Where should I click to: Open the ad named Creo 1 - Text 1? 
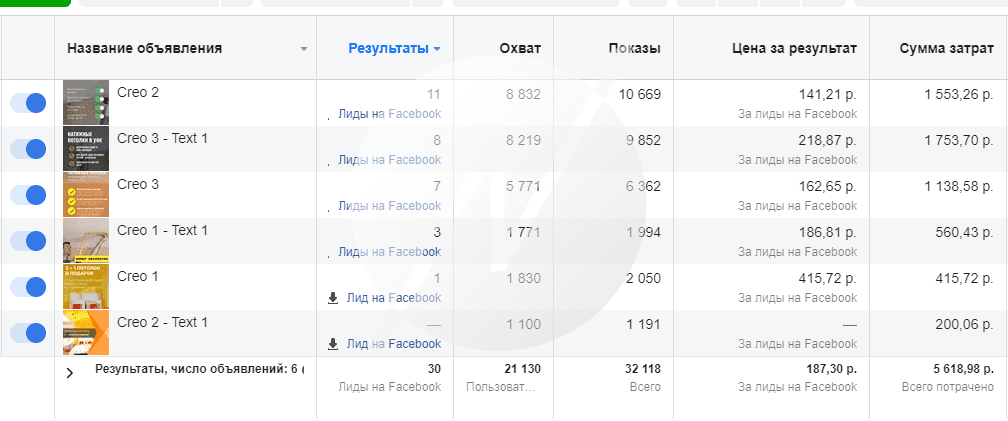(x=163, y=230)
